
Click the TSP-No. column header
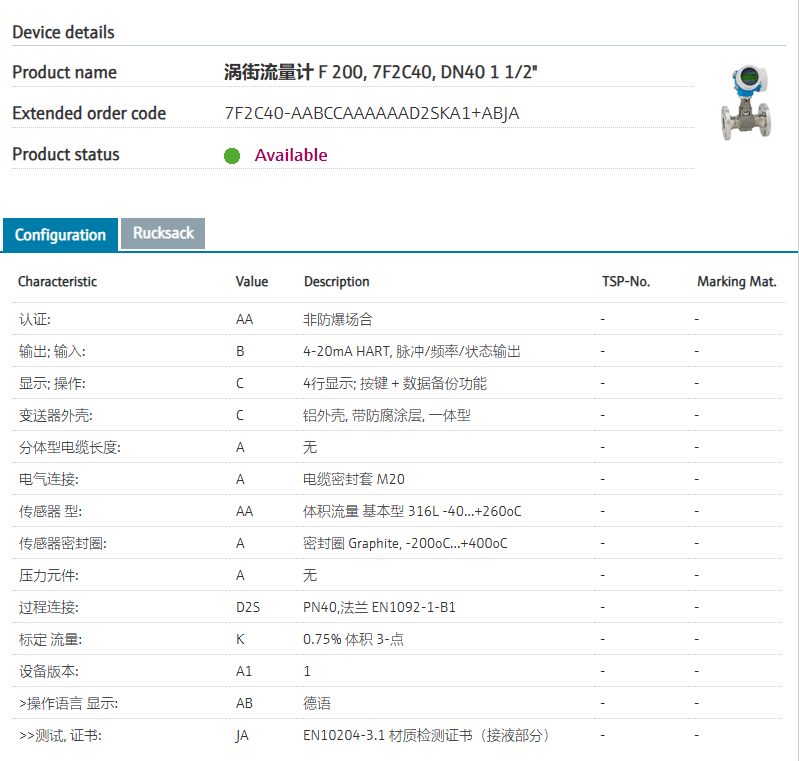pos(626,282)
